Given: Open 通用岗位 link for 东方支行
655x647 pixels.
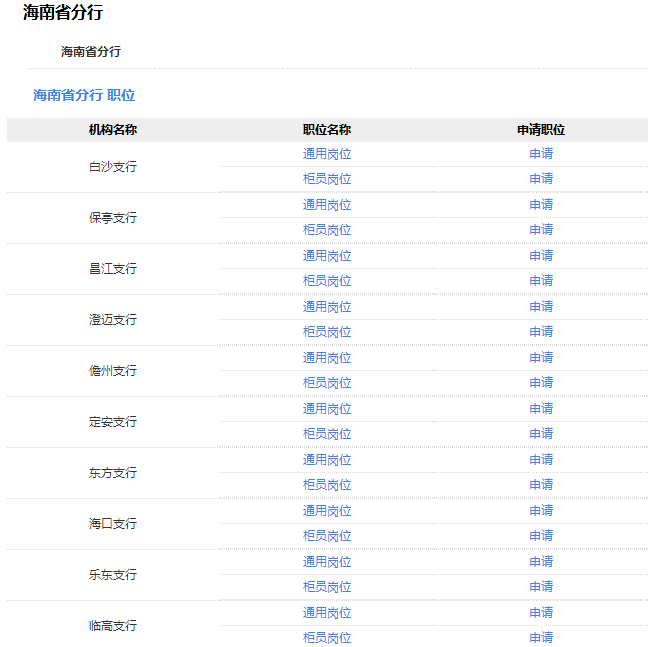Looking at the screenshot, I should coord(327,460).
